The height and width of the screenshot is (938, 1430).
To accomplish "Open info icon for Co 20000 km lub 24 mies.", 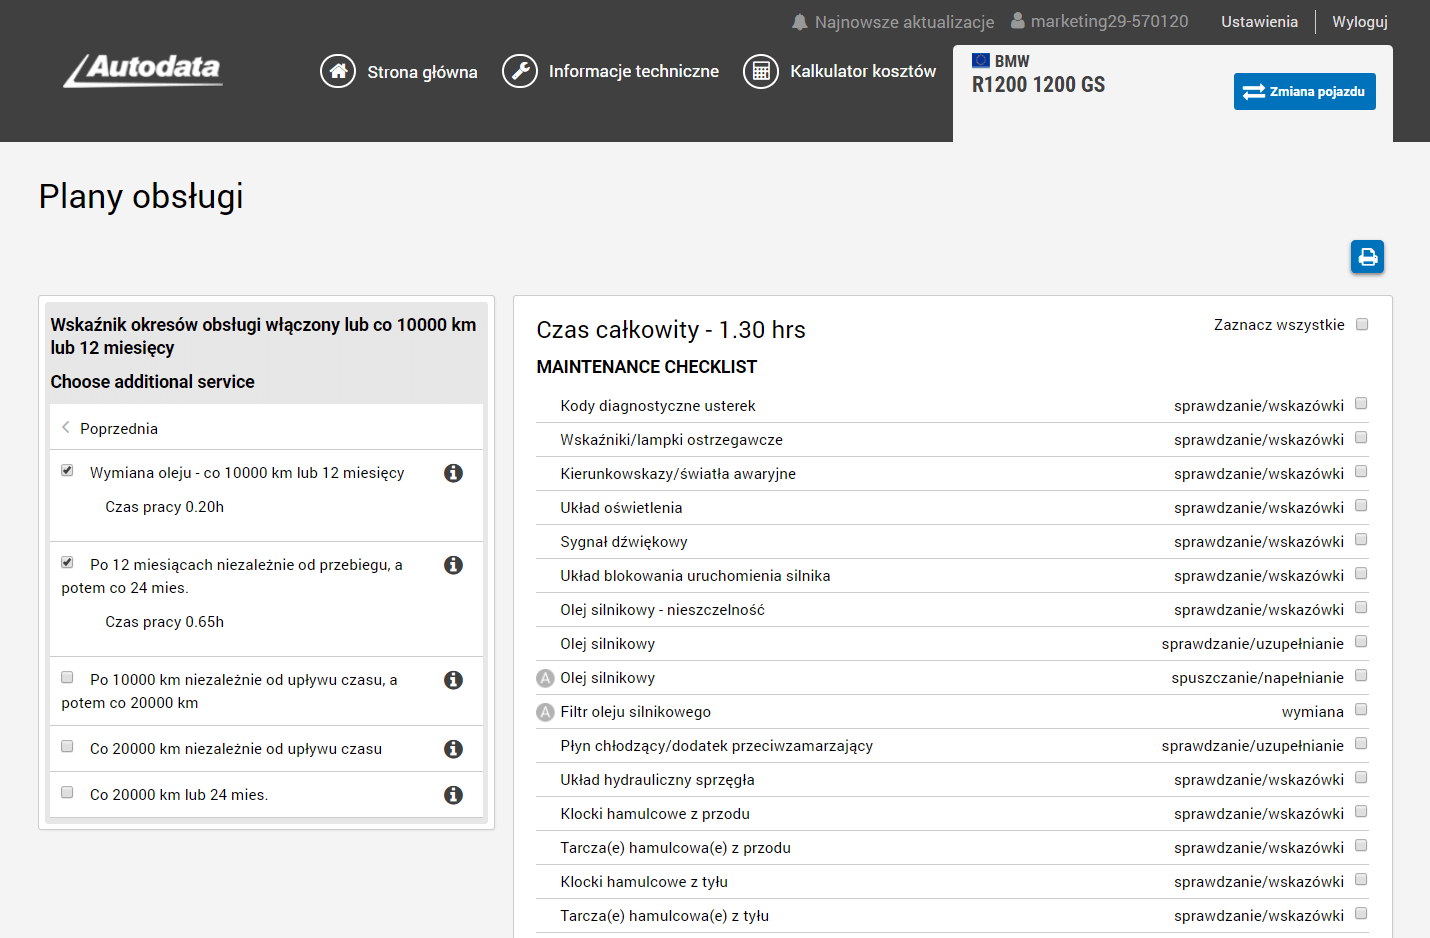I will [453, 795].
